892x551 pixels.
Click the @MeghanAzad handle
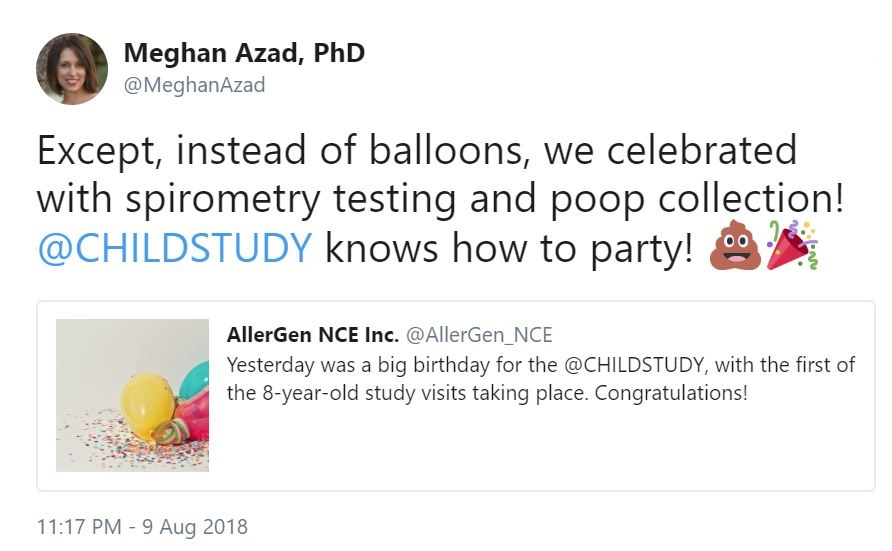194,85
